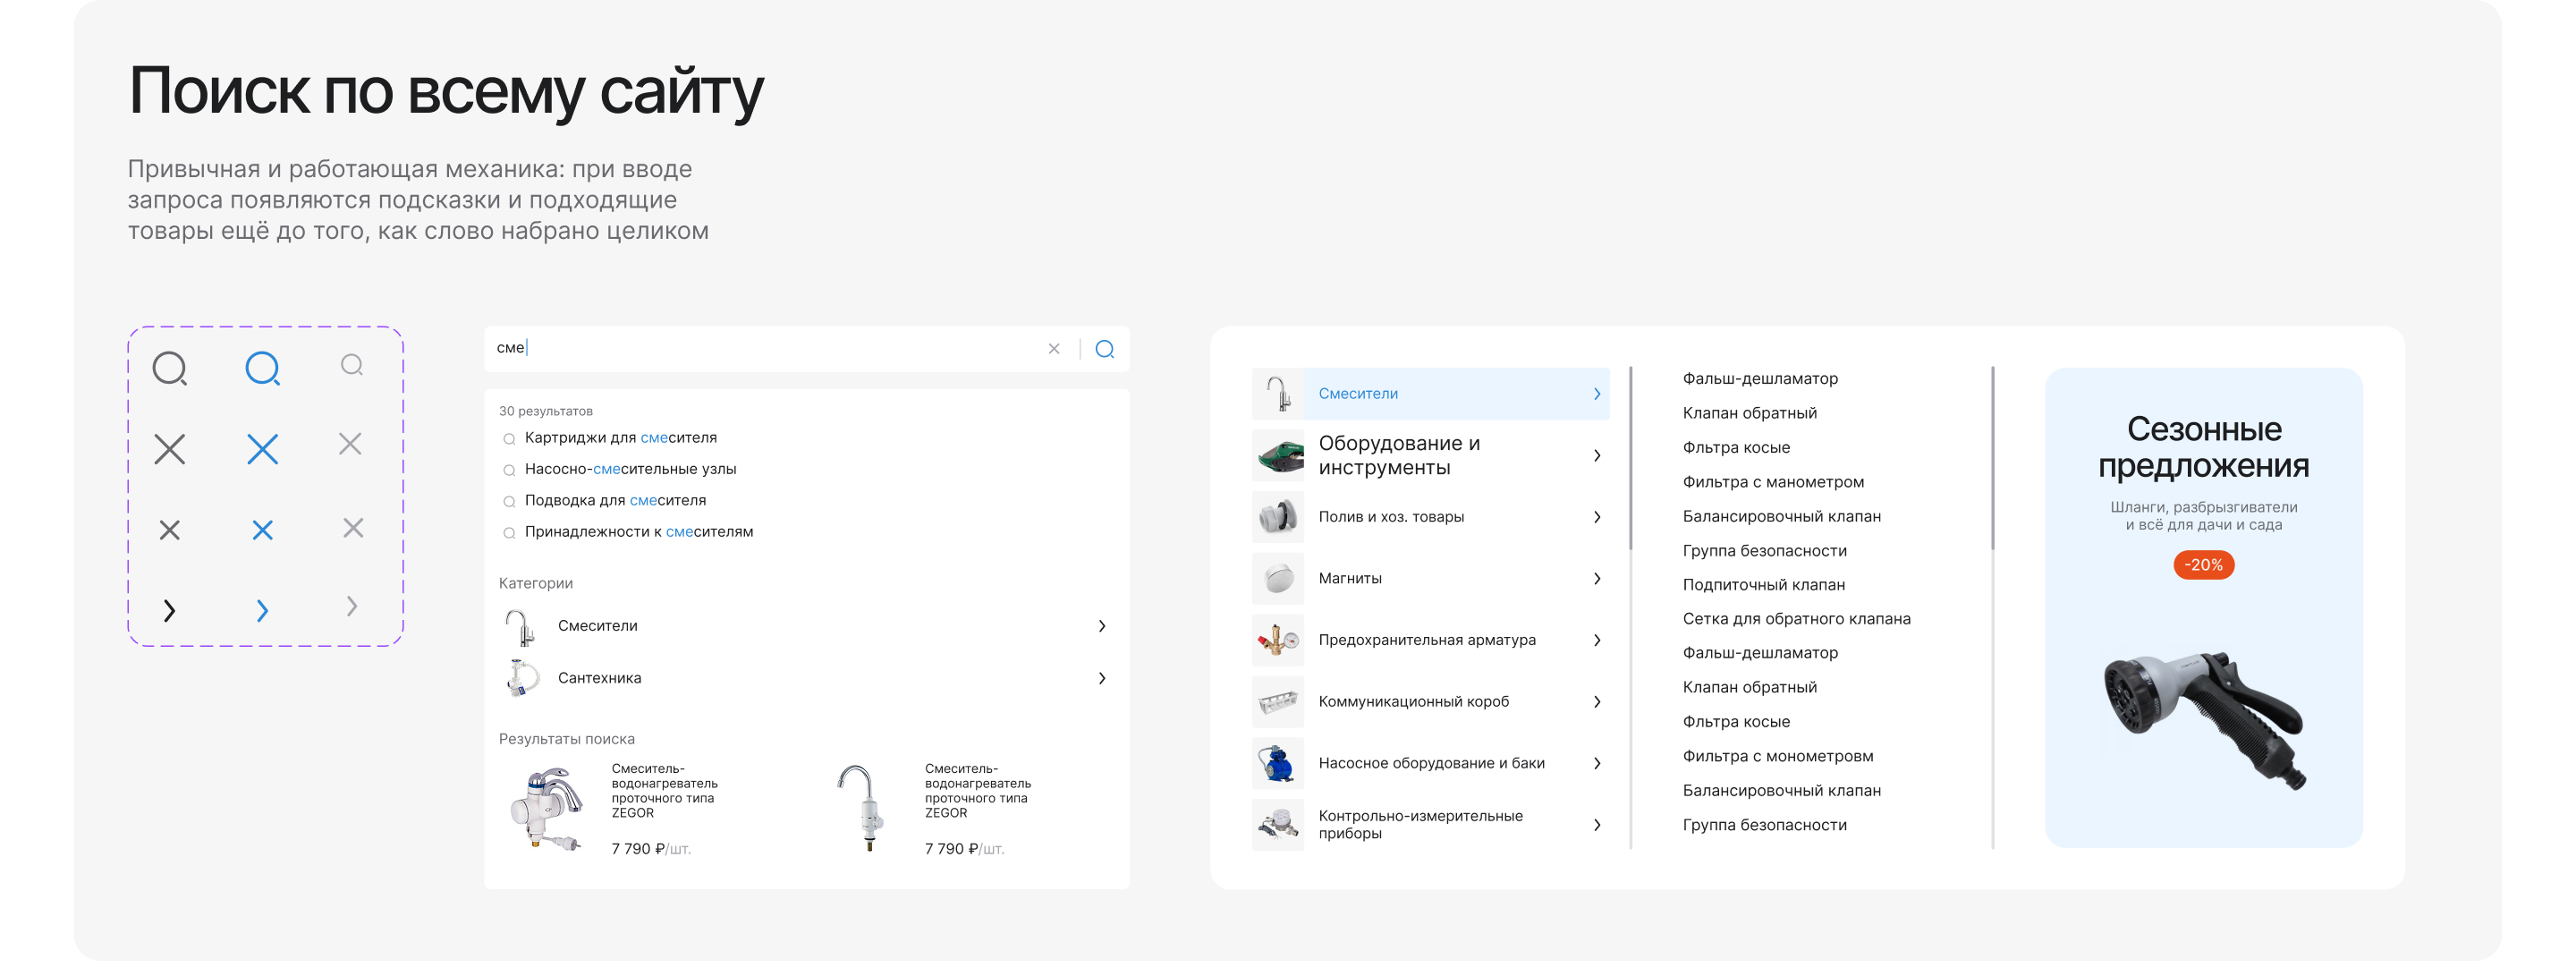Click the small gray magnifier icon in icon set

(x=351, y=365)
